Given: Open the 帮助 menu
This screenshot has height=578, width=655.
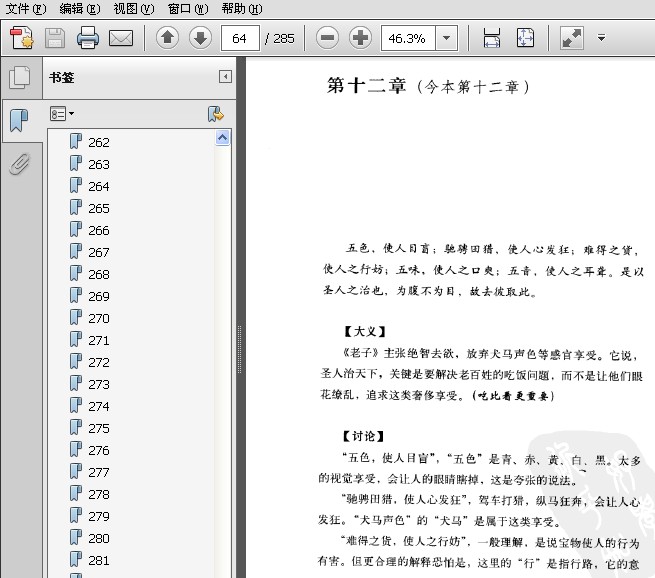Looking at the screenshot, I should (x=242, y=8).
